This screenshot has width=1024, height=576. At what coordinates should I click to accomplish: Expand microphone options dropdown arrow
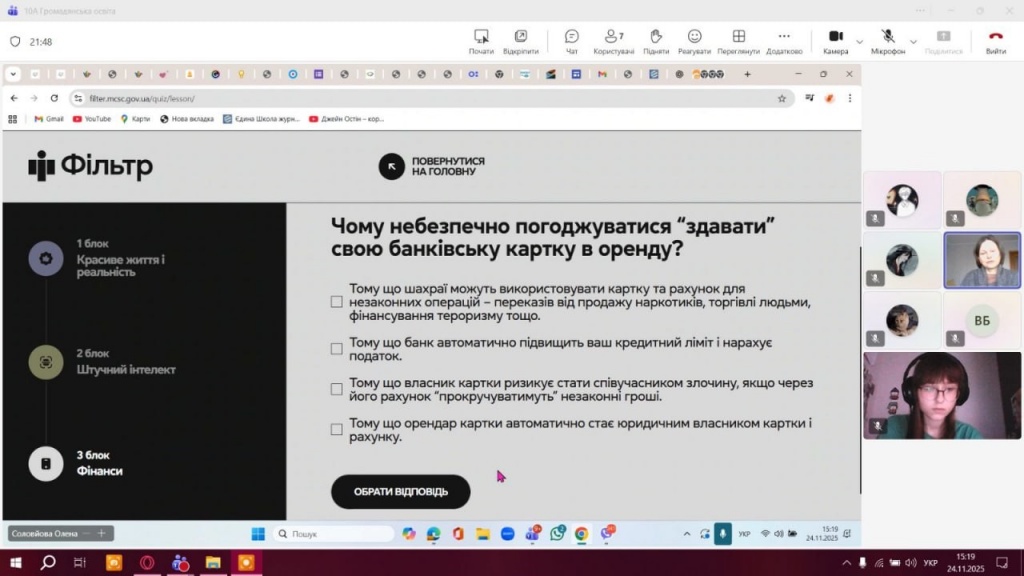pos(912,42)
